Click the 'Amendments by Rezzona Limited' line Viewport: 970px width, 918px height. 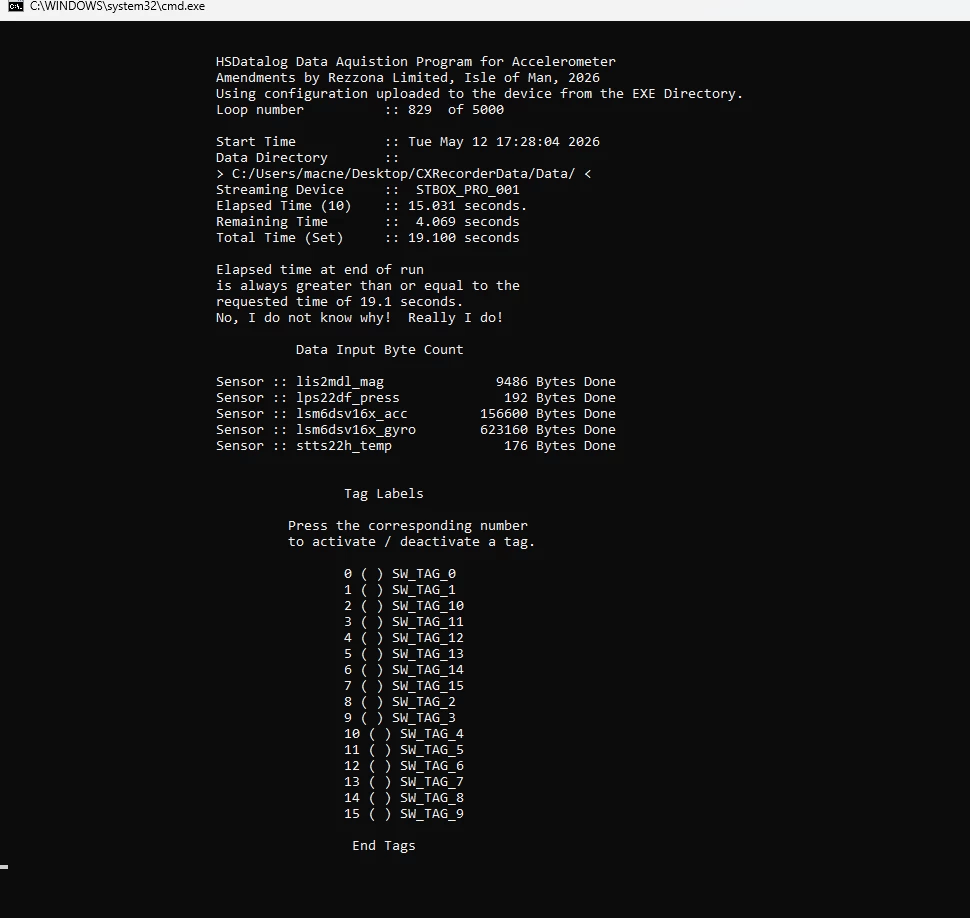408,78
